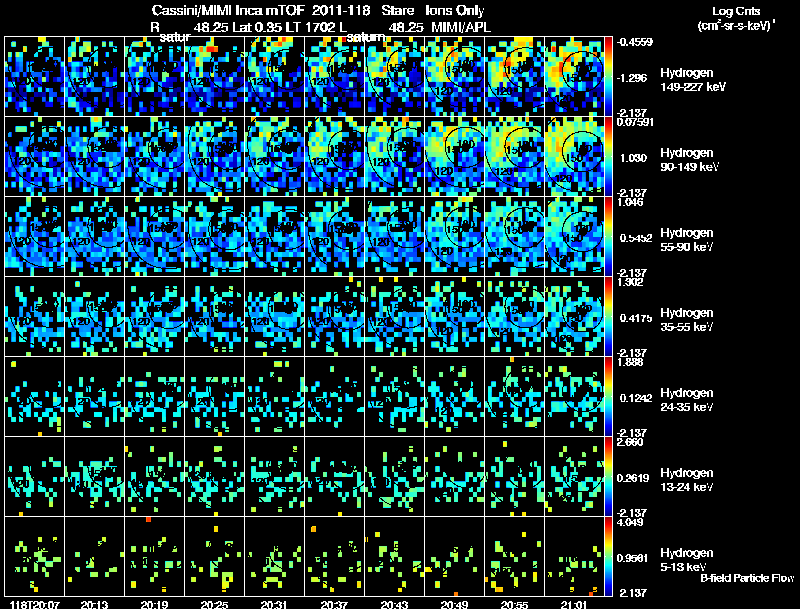Click the Hydrogen 55-90 keV panel at 20:55
800x609 pixels.
click(x=515, y=237)
